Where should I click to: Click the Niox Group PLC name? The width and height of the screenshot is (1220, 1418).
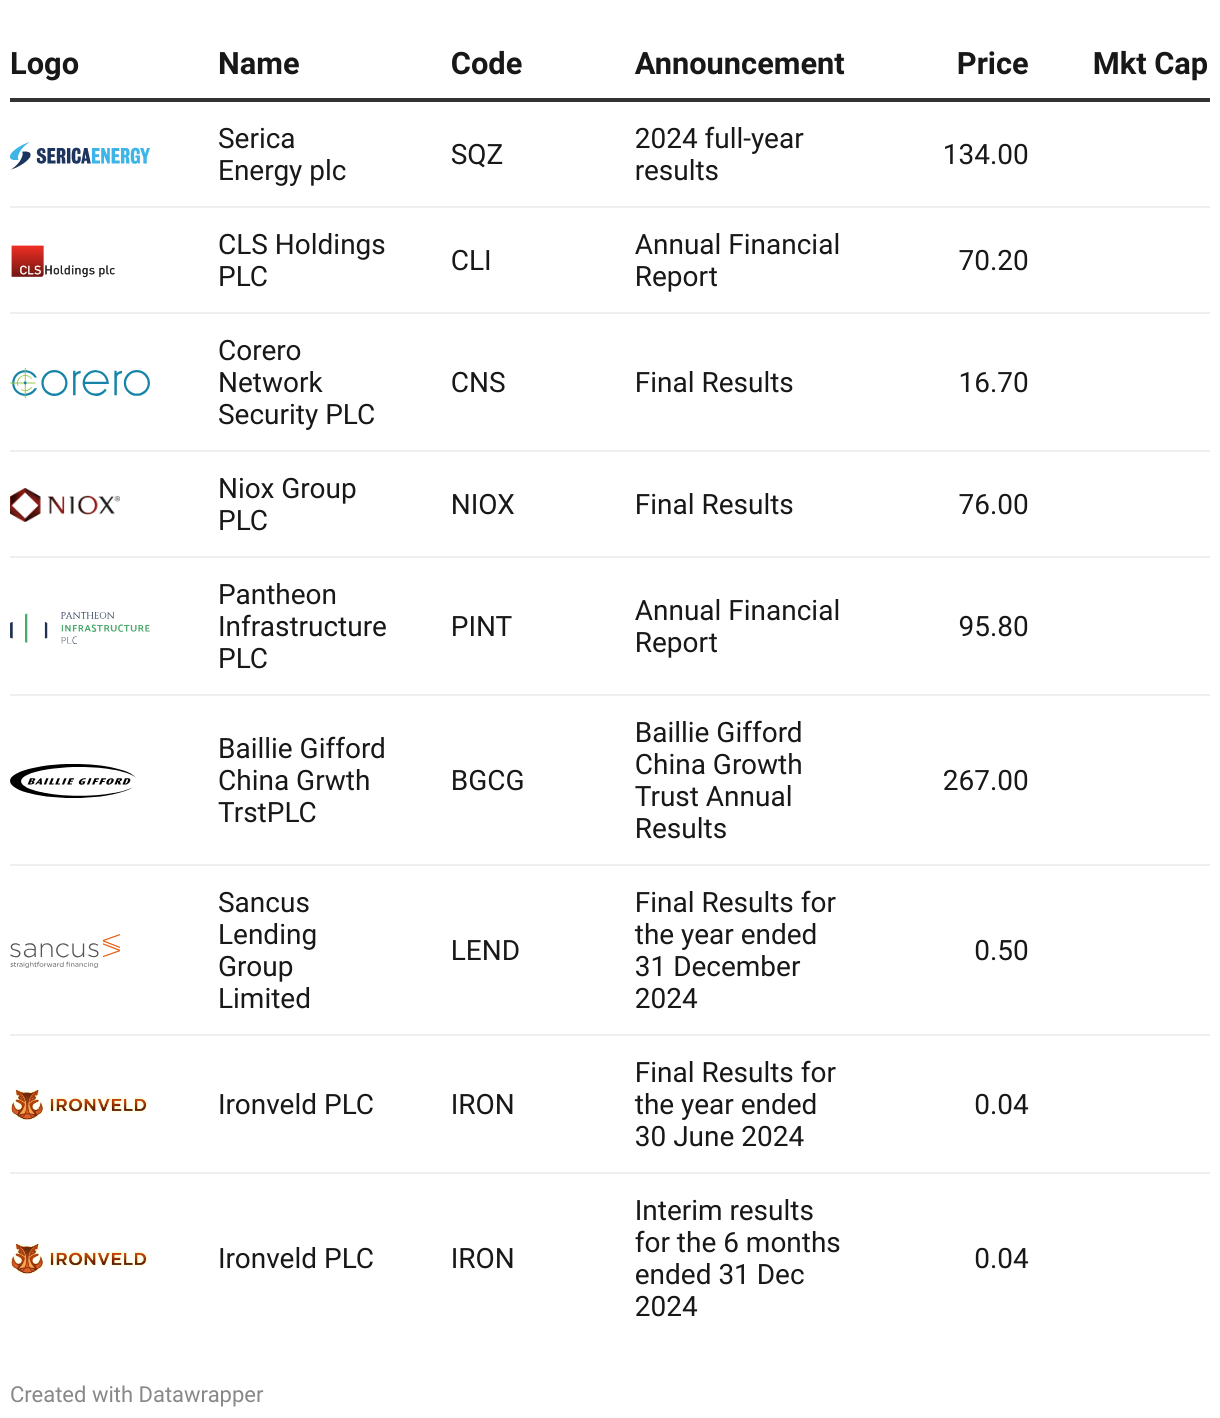click(x=287, y=505)
